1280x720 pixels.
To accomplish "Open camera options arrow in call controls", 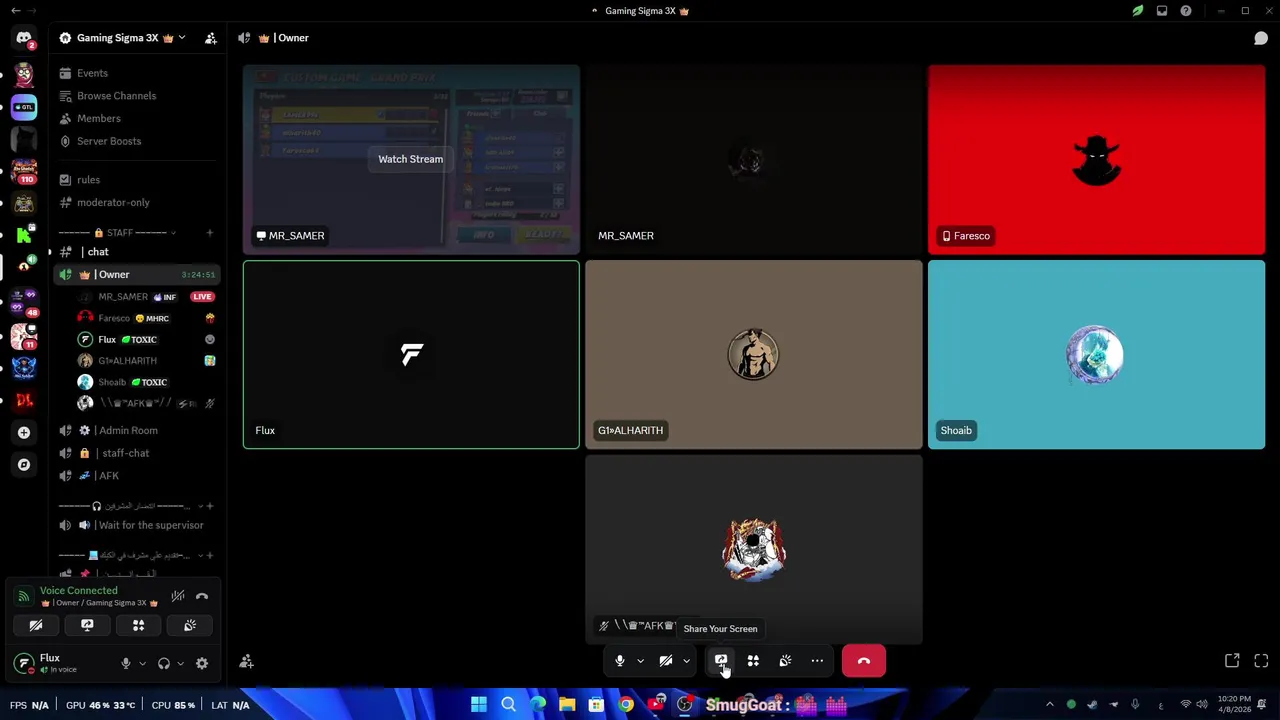I will coord(686,661).
